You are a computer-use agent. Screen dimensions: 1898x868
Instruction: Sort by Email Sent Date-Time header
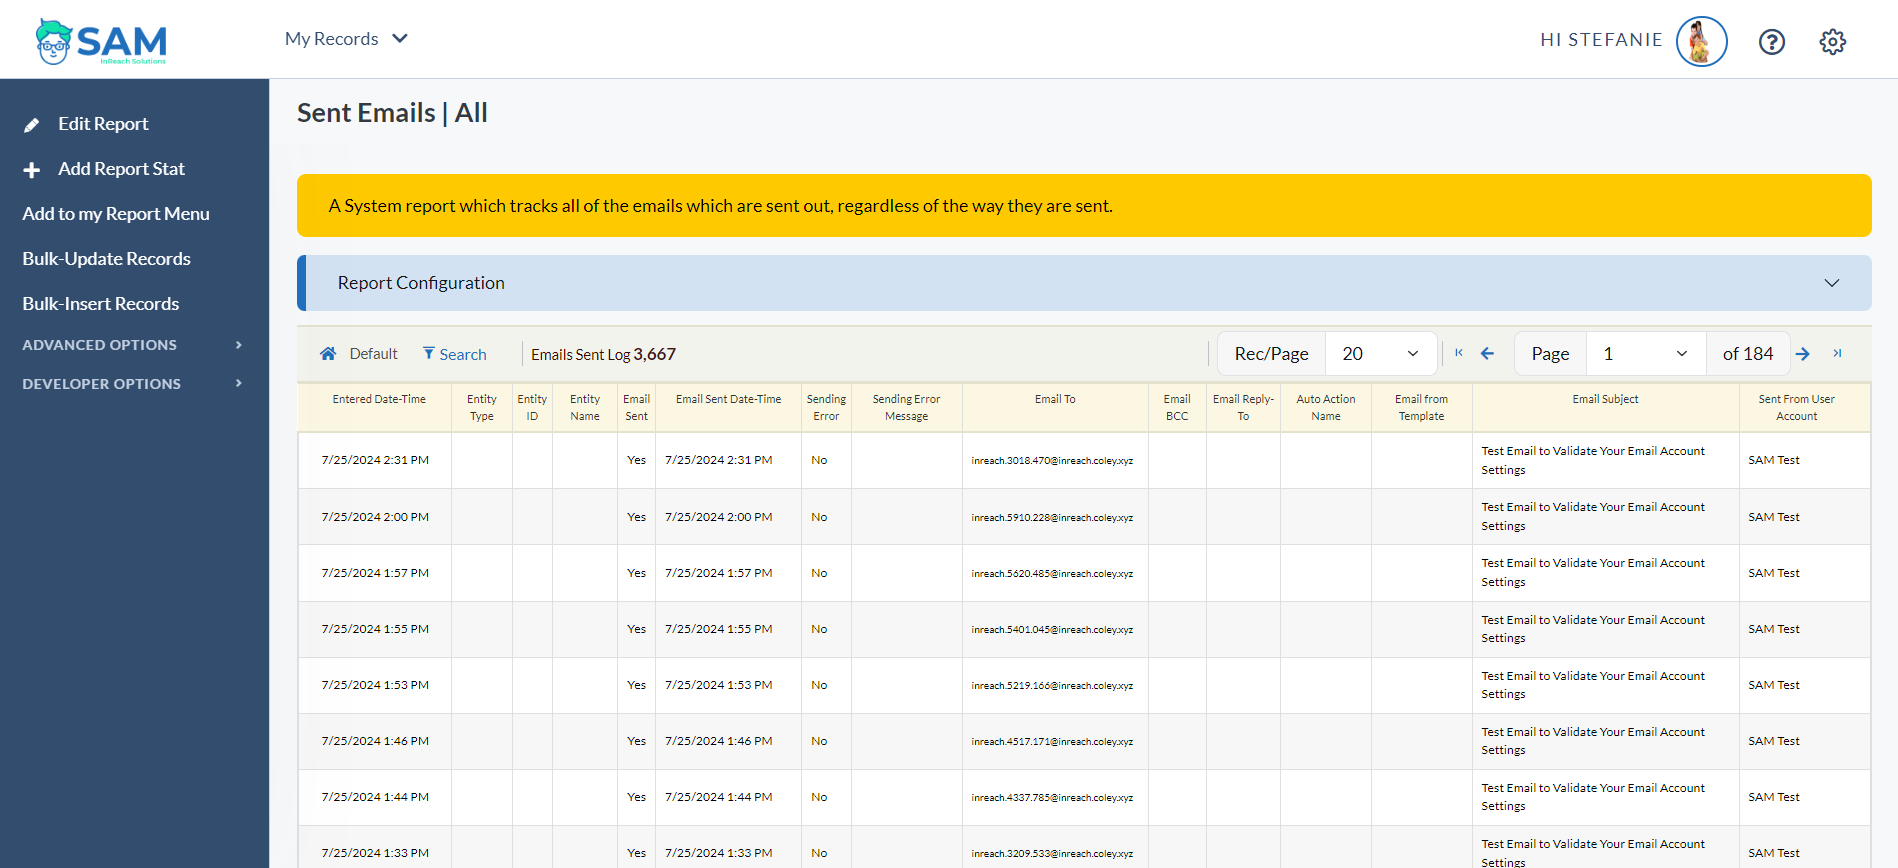coord(728,399)
